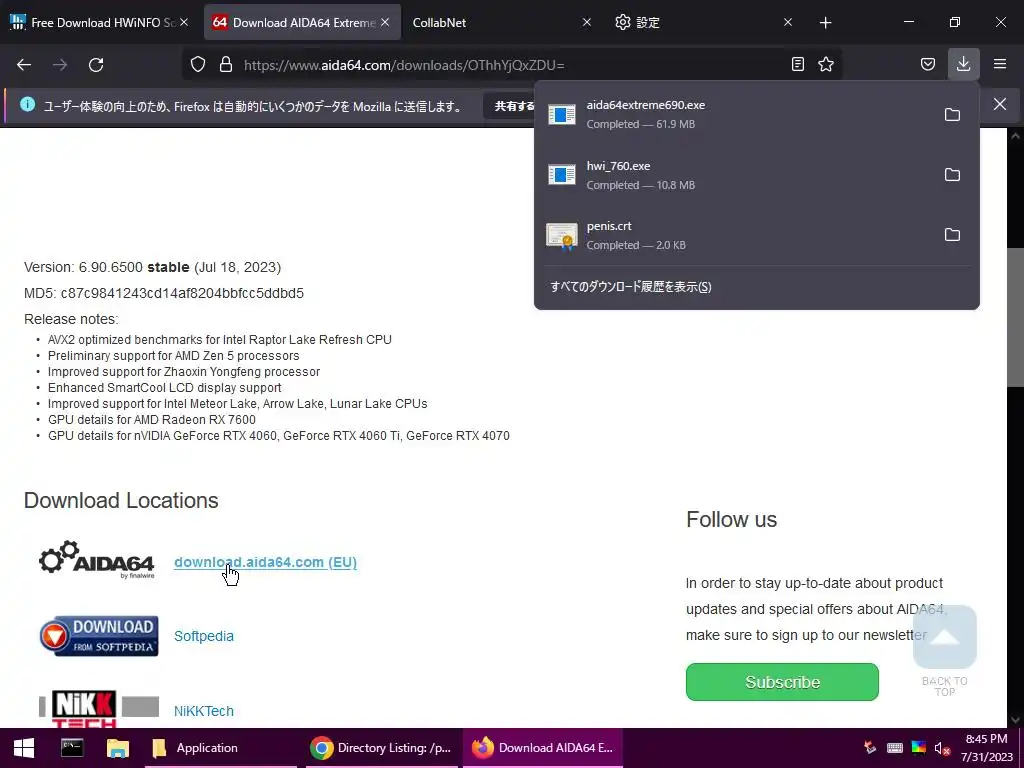Open Softpedia download link
This screenshot has width=1024, height=768.
[204, 636]
